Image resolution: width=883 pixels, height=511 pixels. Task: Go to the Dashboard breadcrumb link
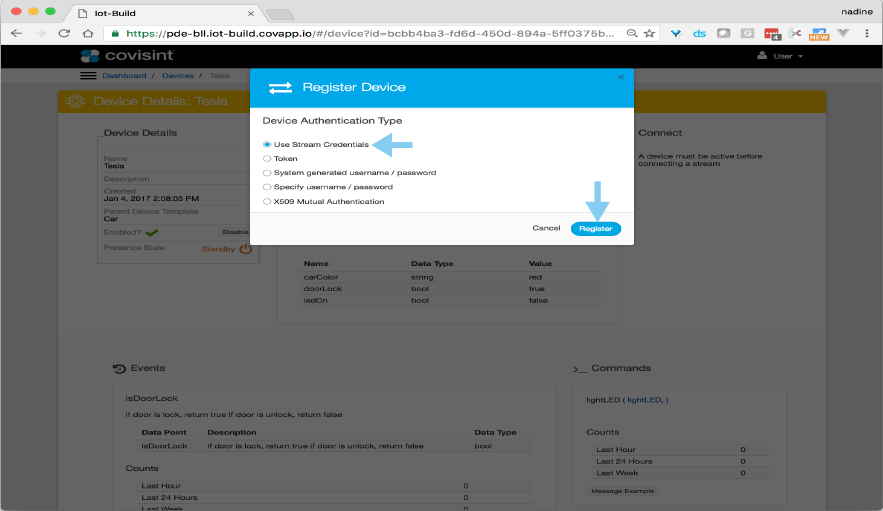(123, 76)
